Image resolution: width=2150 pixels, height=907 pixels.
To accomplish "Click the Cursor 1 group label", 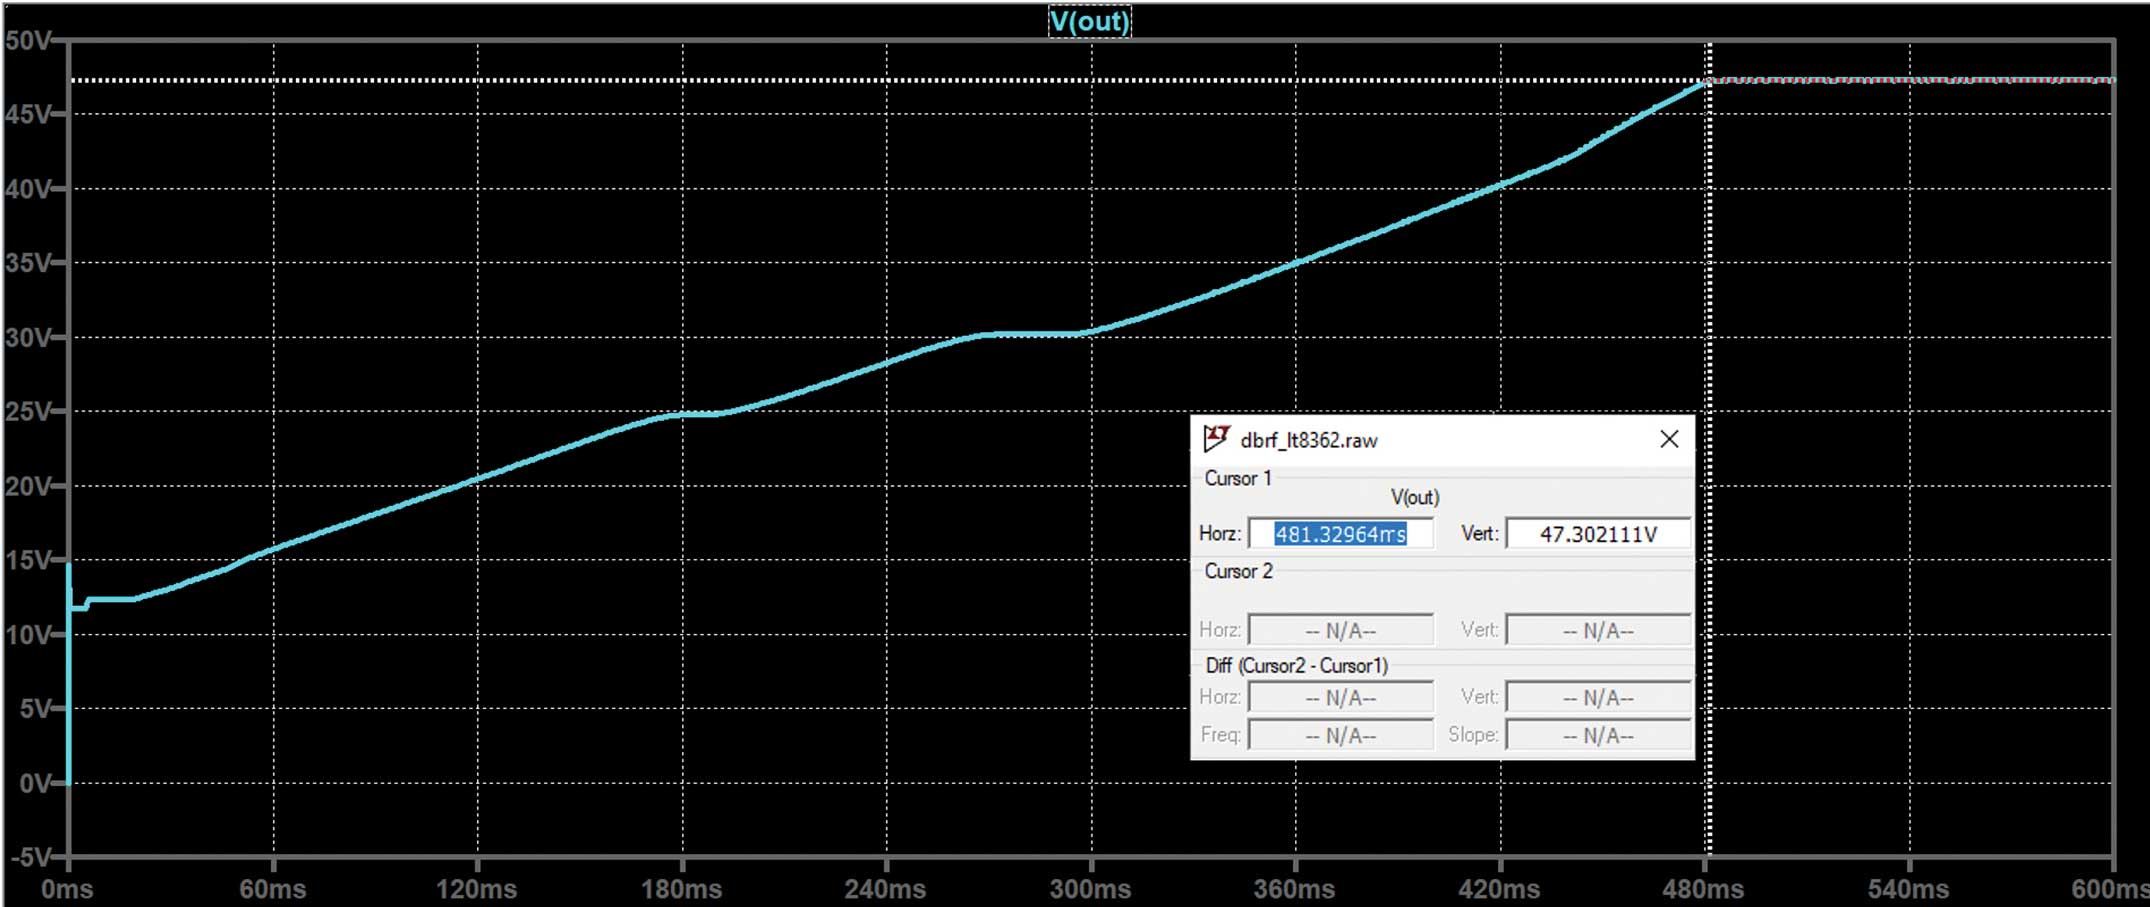I will 1238,478.
